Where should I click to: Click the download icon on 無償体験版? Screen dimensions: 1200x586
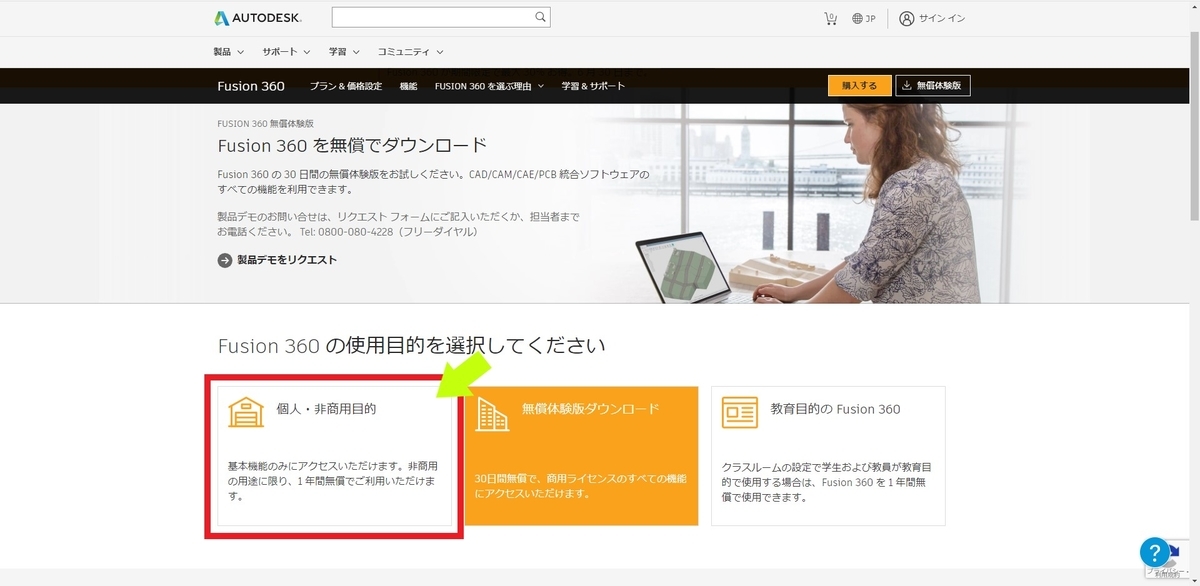907,85
